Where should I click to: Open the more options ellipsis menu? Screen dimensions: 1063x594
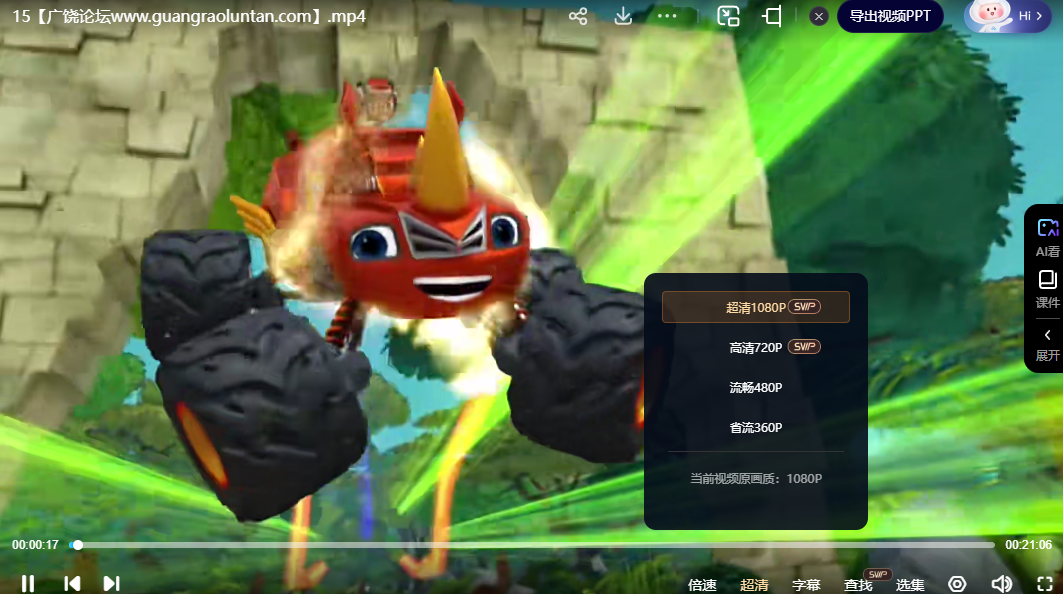point(667,16)
